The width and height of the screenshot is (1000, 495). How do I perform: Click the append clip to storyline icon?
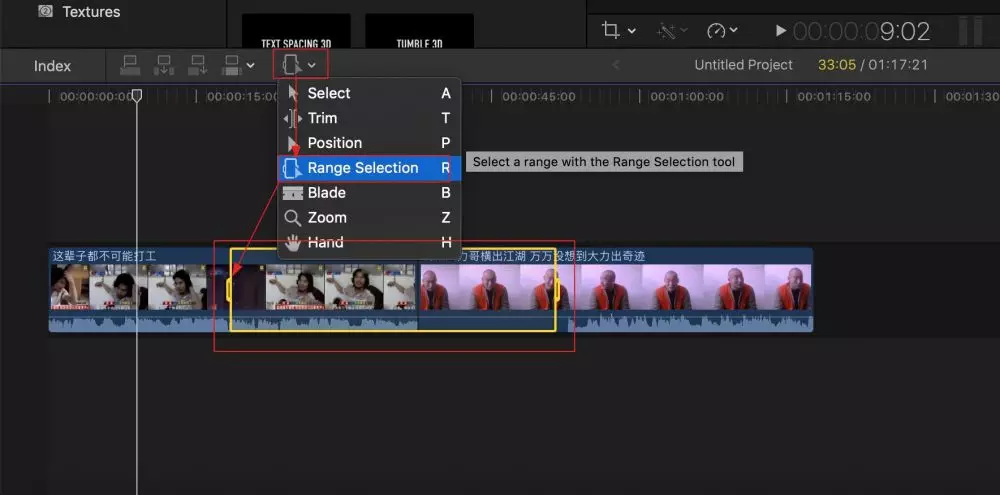pos(198,65)
